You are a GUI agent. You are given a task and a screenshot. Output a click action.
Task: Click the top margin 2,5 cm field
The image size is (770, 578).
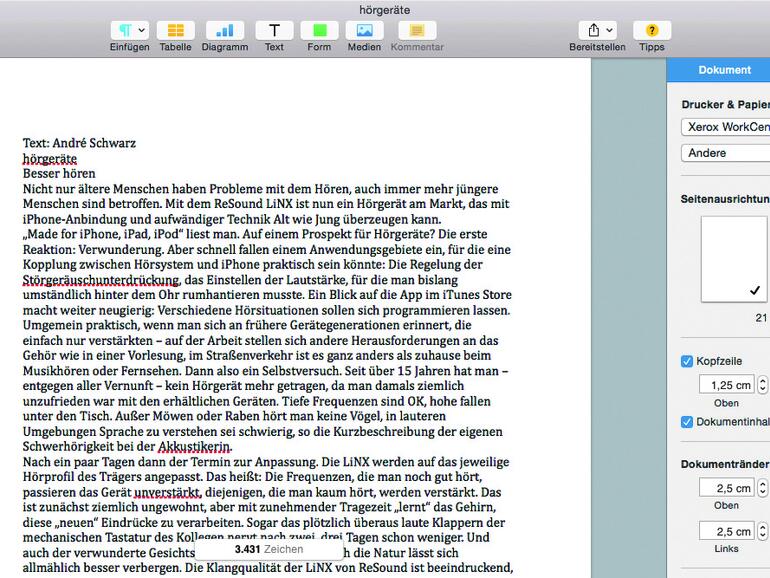tap(726, 488)
